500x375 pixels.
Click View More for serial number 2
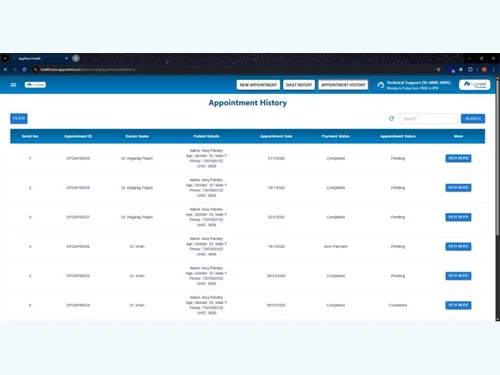pos(458,188)
